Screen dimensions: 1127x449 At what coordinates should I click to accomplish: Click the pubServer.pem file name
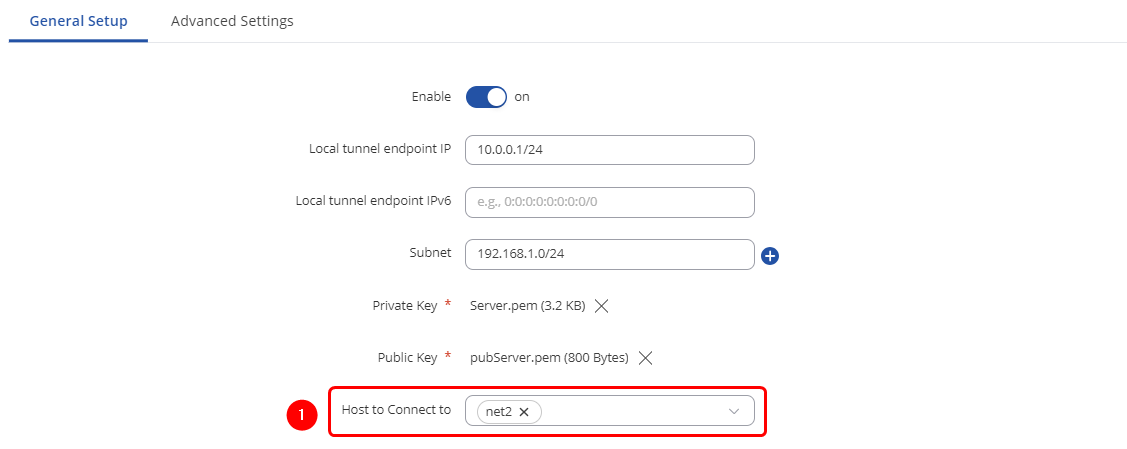(549, 358)
